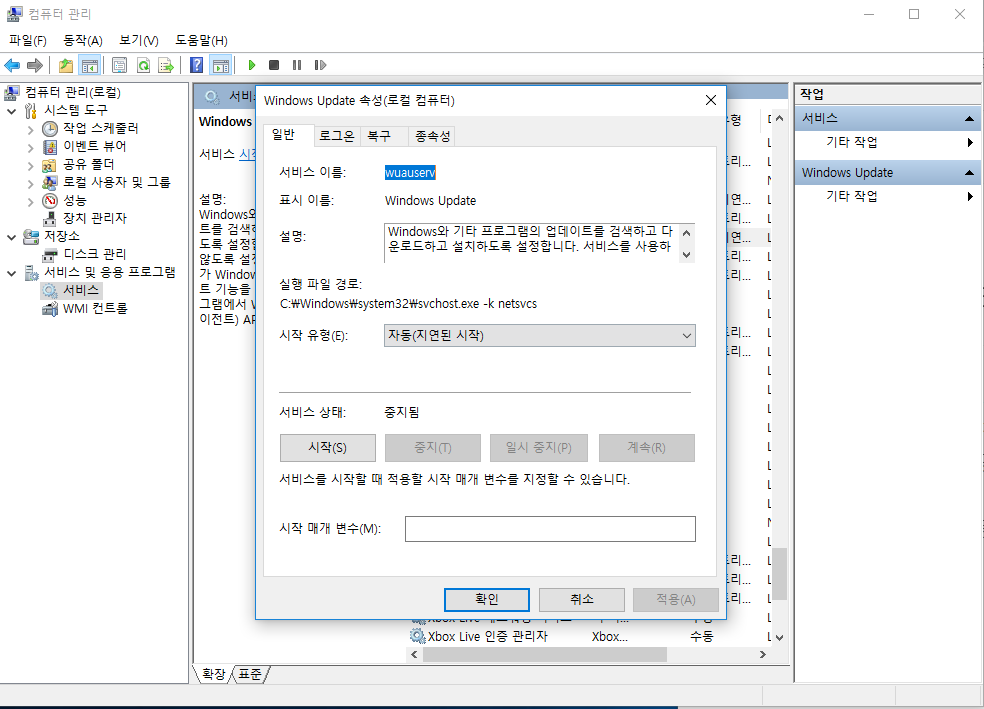Click the 공유 폴더 tree icon
The height and width of the screenshot is (709, 984).
tap(50, 165)
